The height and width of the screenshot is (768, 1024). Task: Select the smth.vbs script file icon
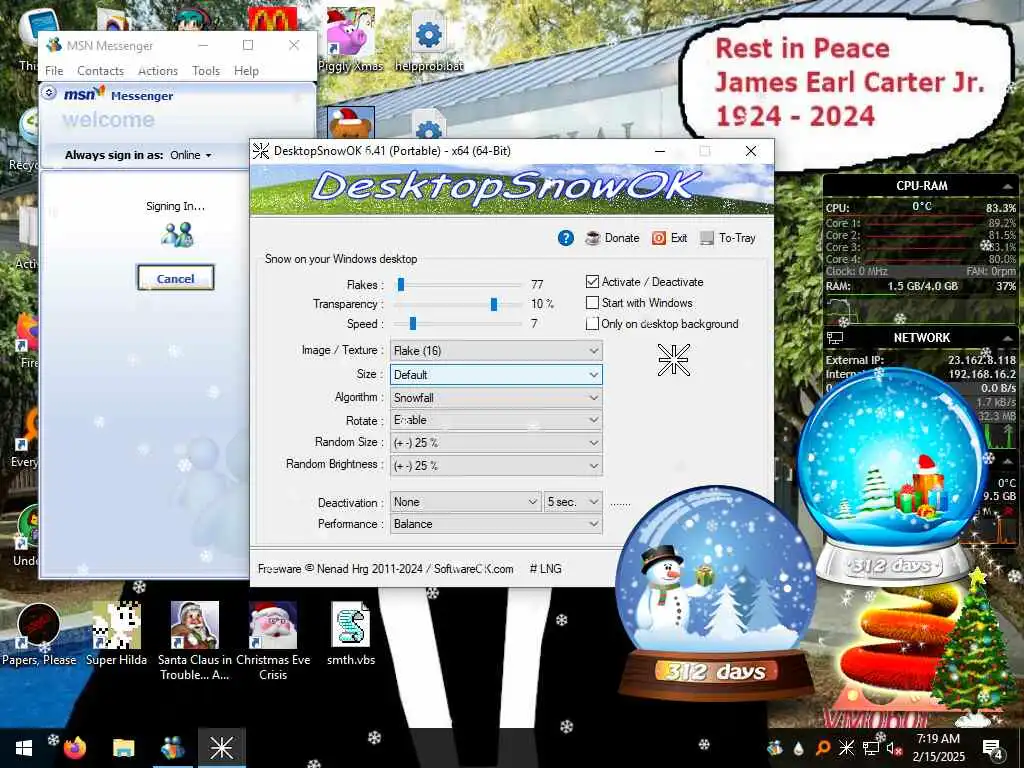click(351, 634)
